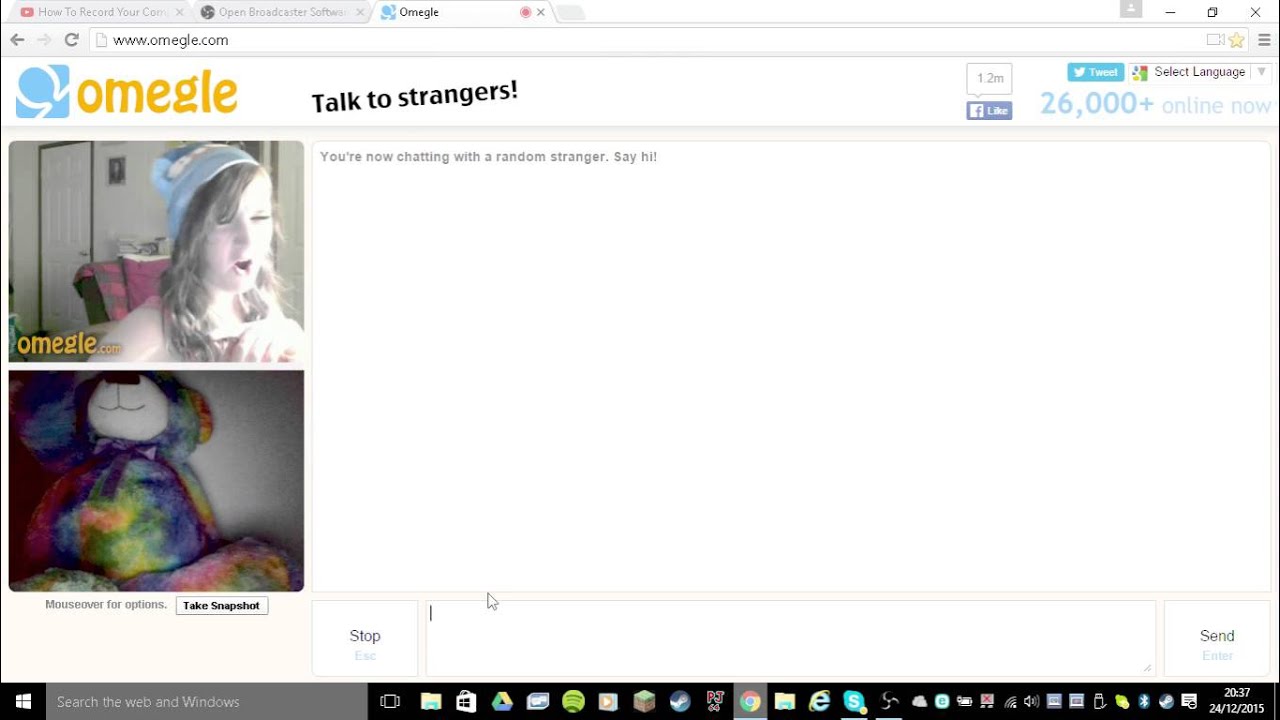Click into the chat message box

(790, 638)
